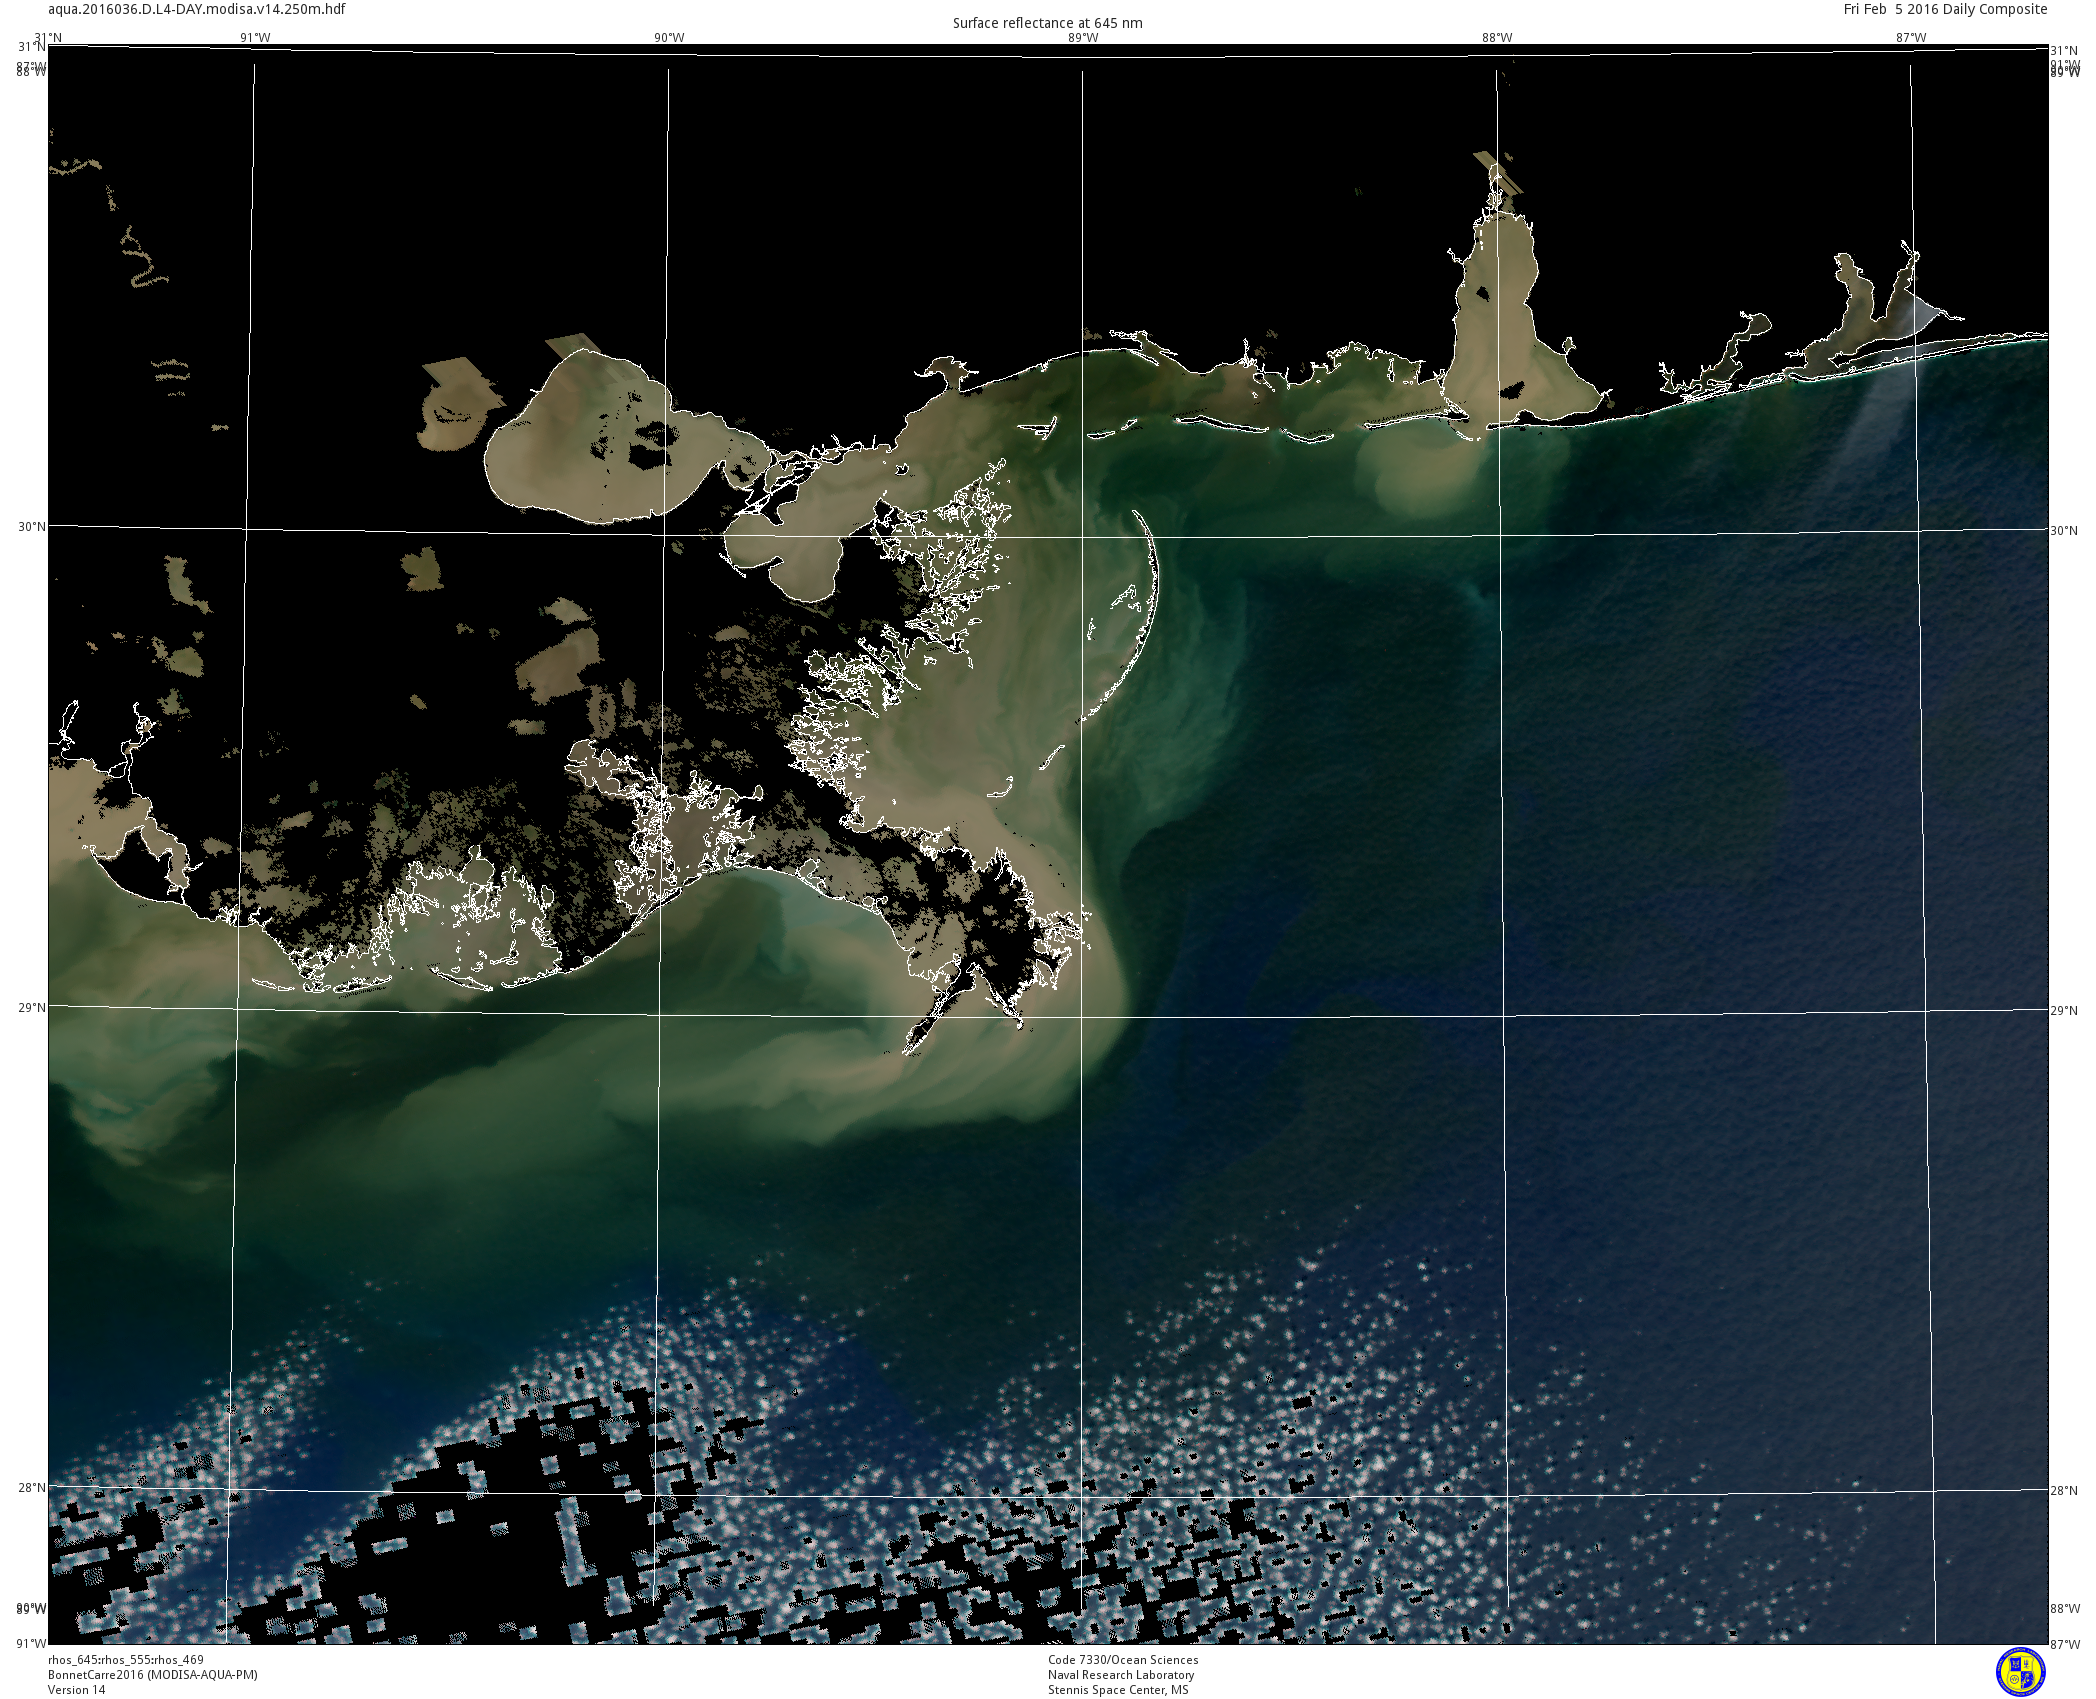The height and width of the screenshot is (1699, 2096).
Task: Click the rhos_645:rhos_555:rhos_469 band text
Action: click(x=126, y=1660)
